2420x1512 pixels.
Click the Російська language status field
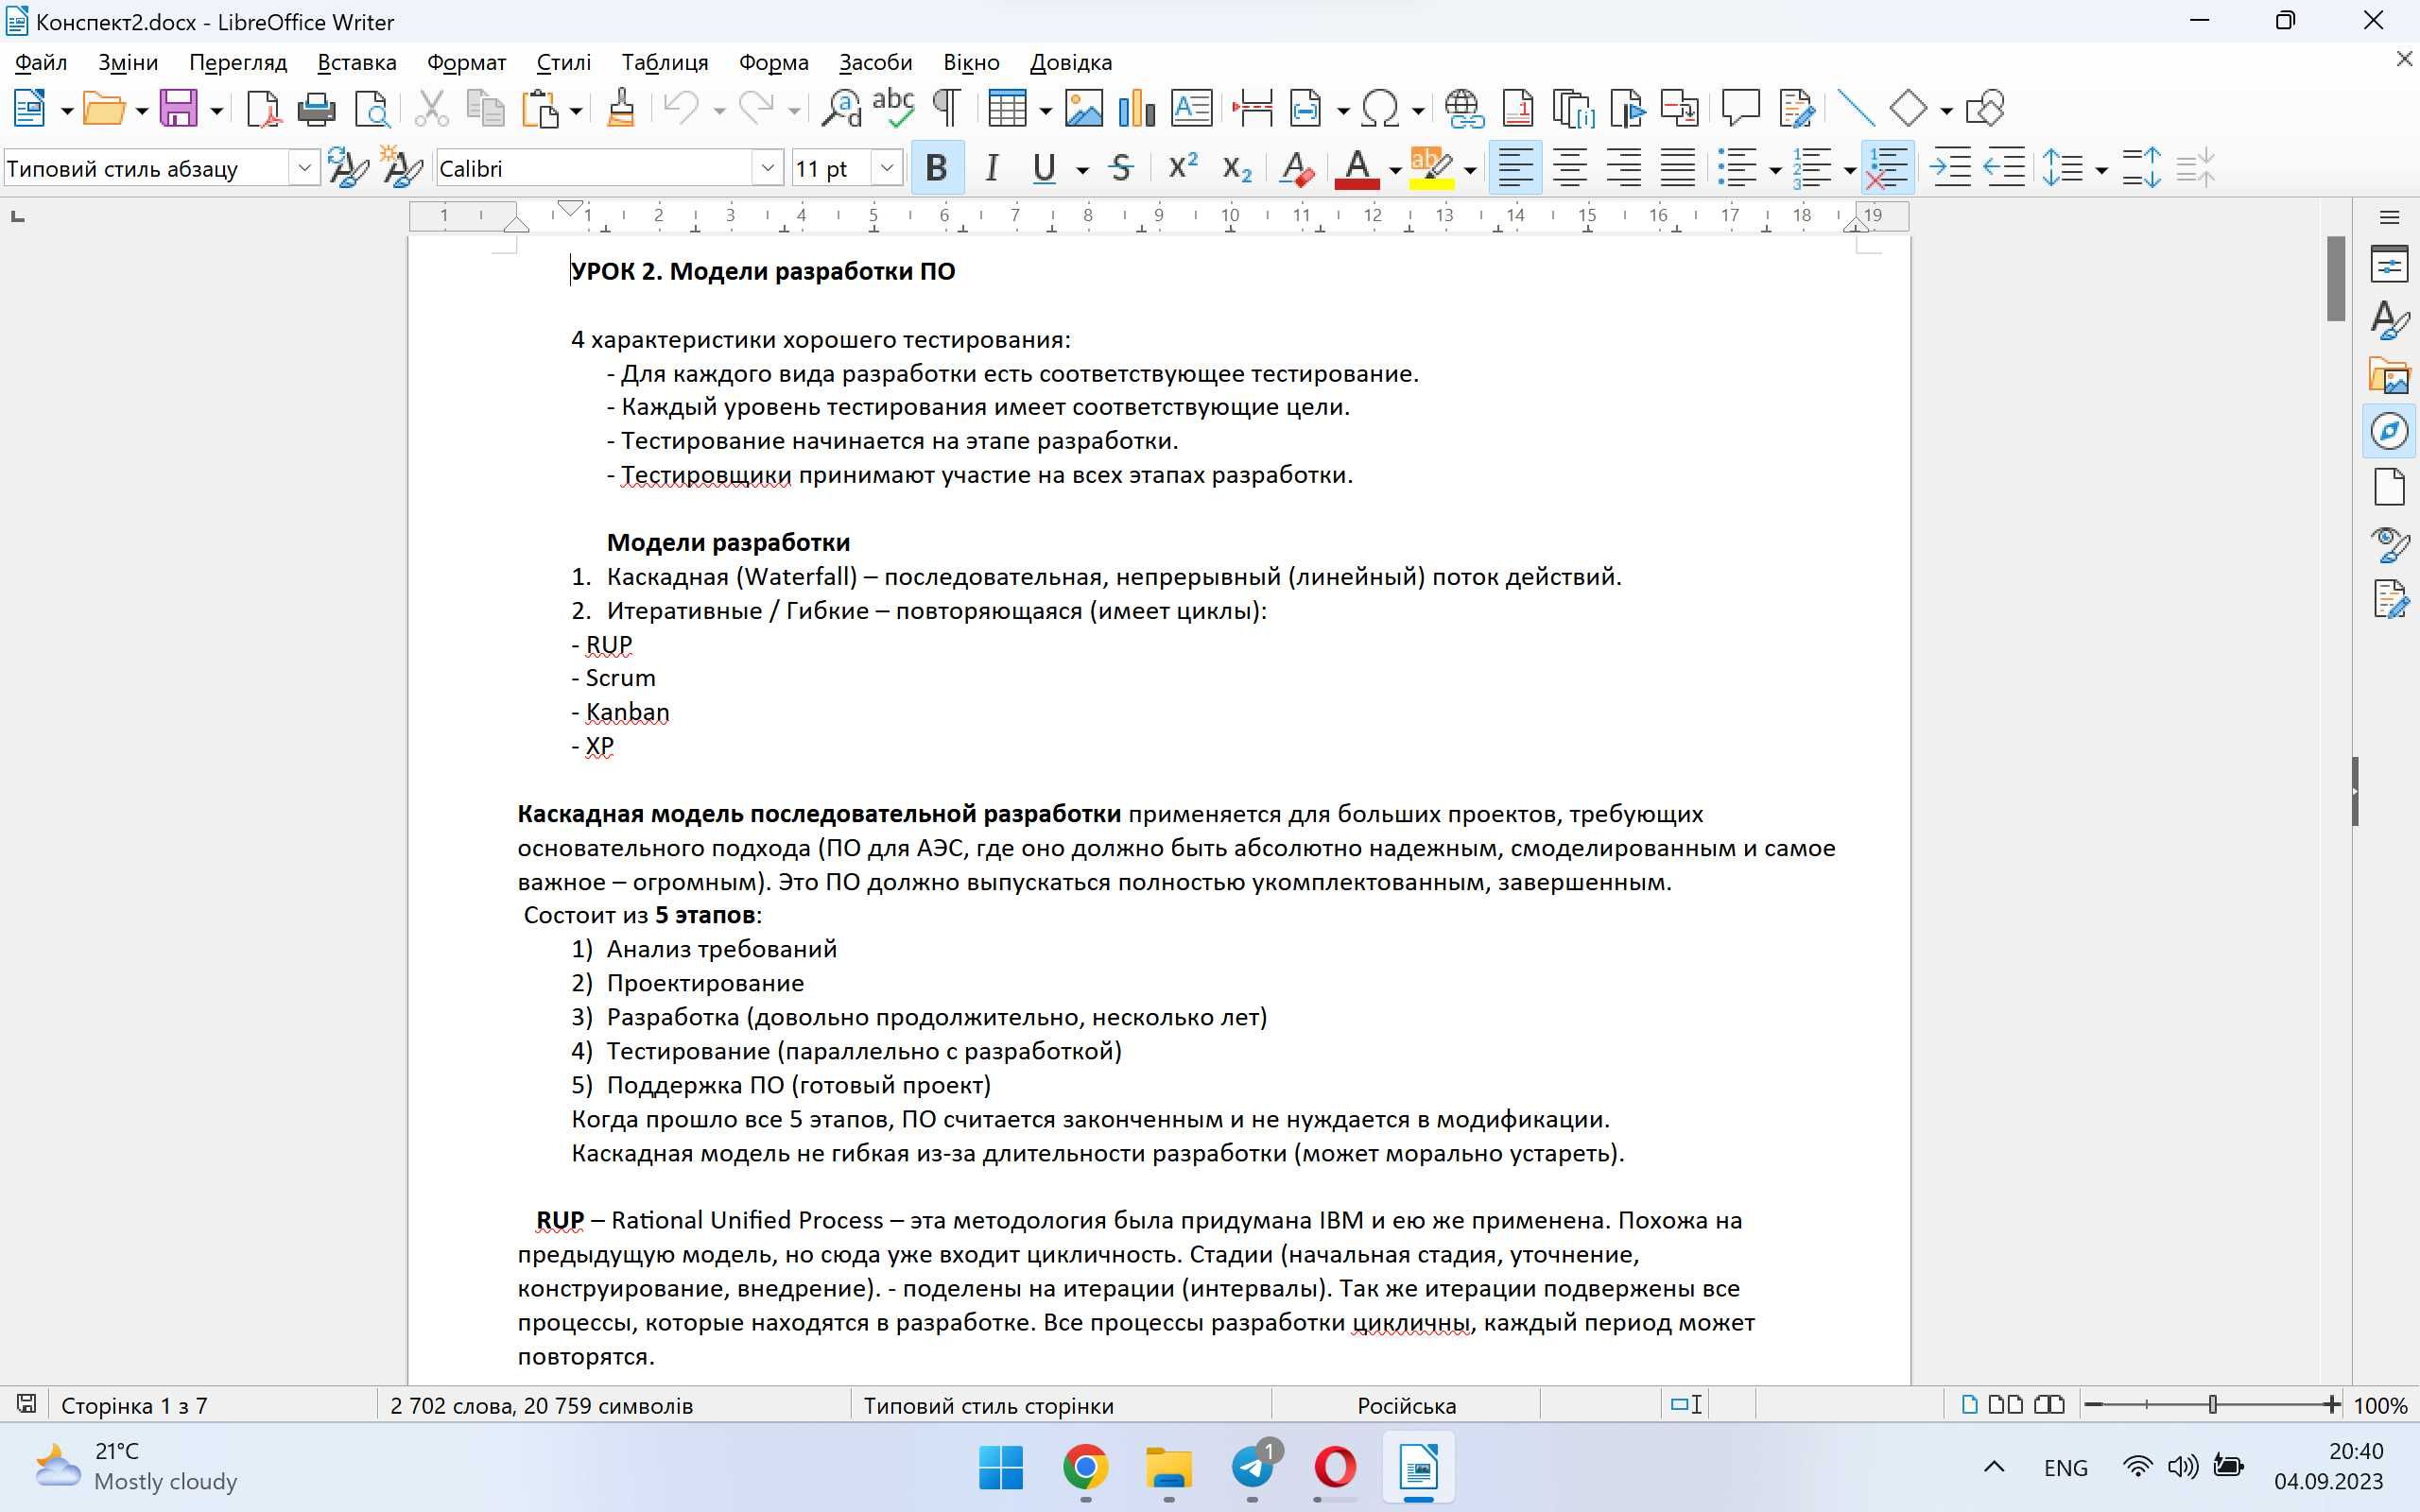point(1406,1405)
